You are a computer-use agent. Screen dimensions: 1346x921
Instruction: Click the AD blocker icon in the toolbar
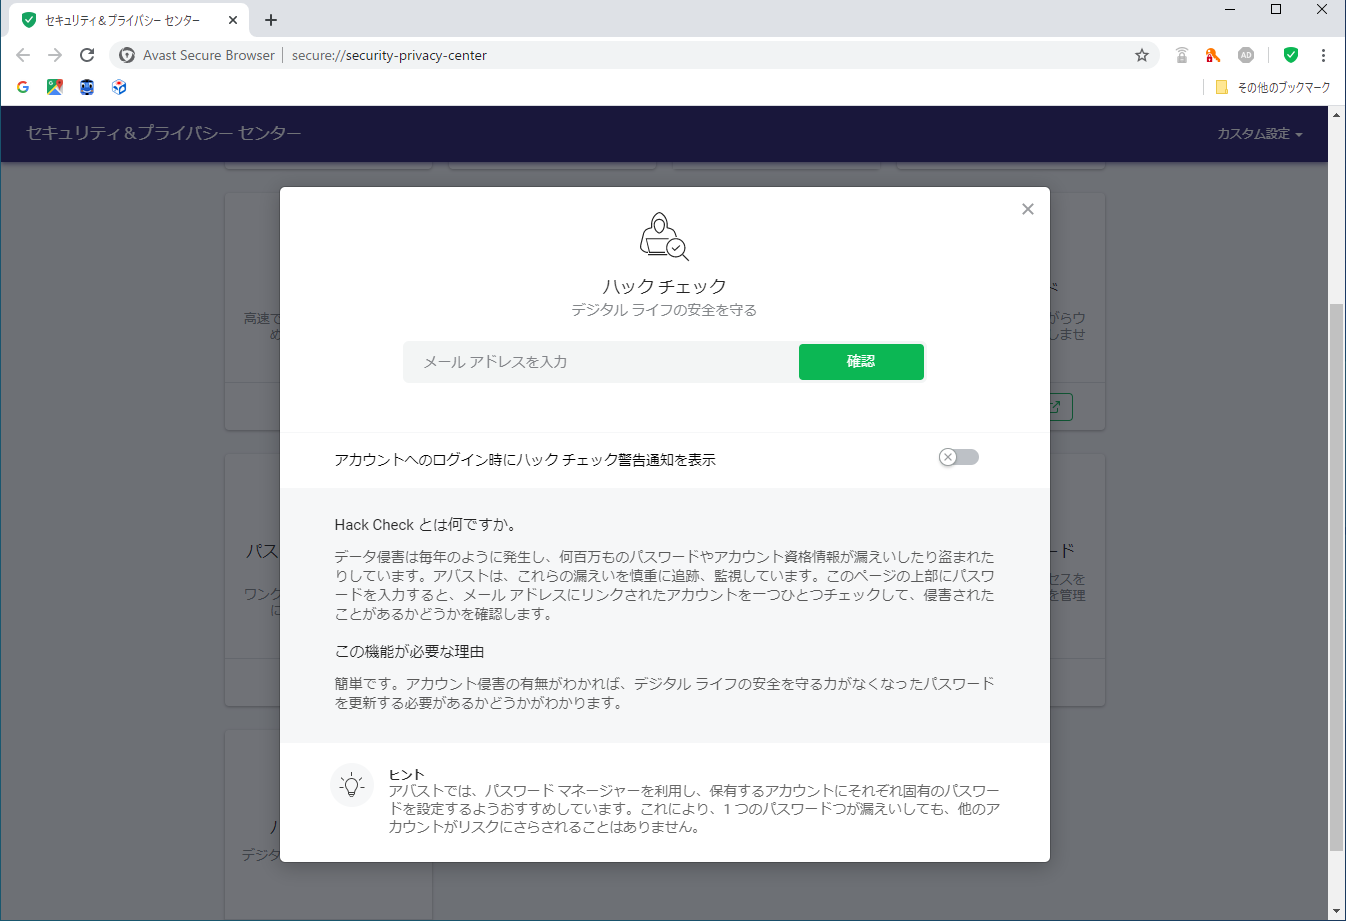click(1247, 55)
